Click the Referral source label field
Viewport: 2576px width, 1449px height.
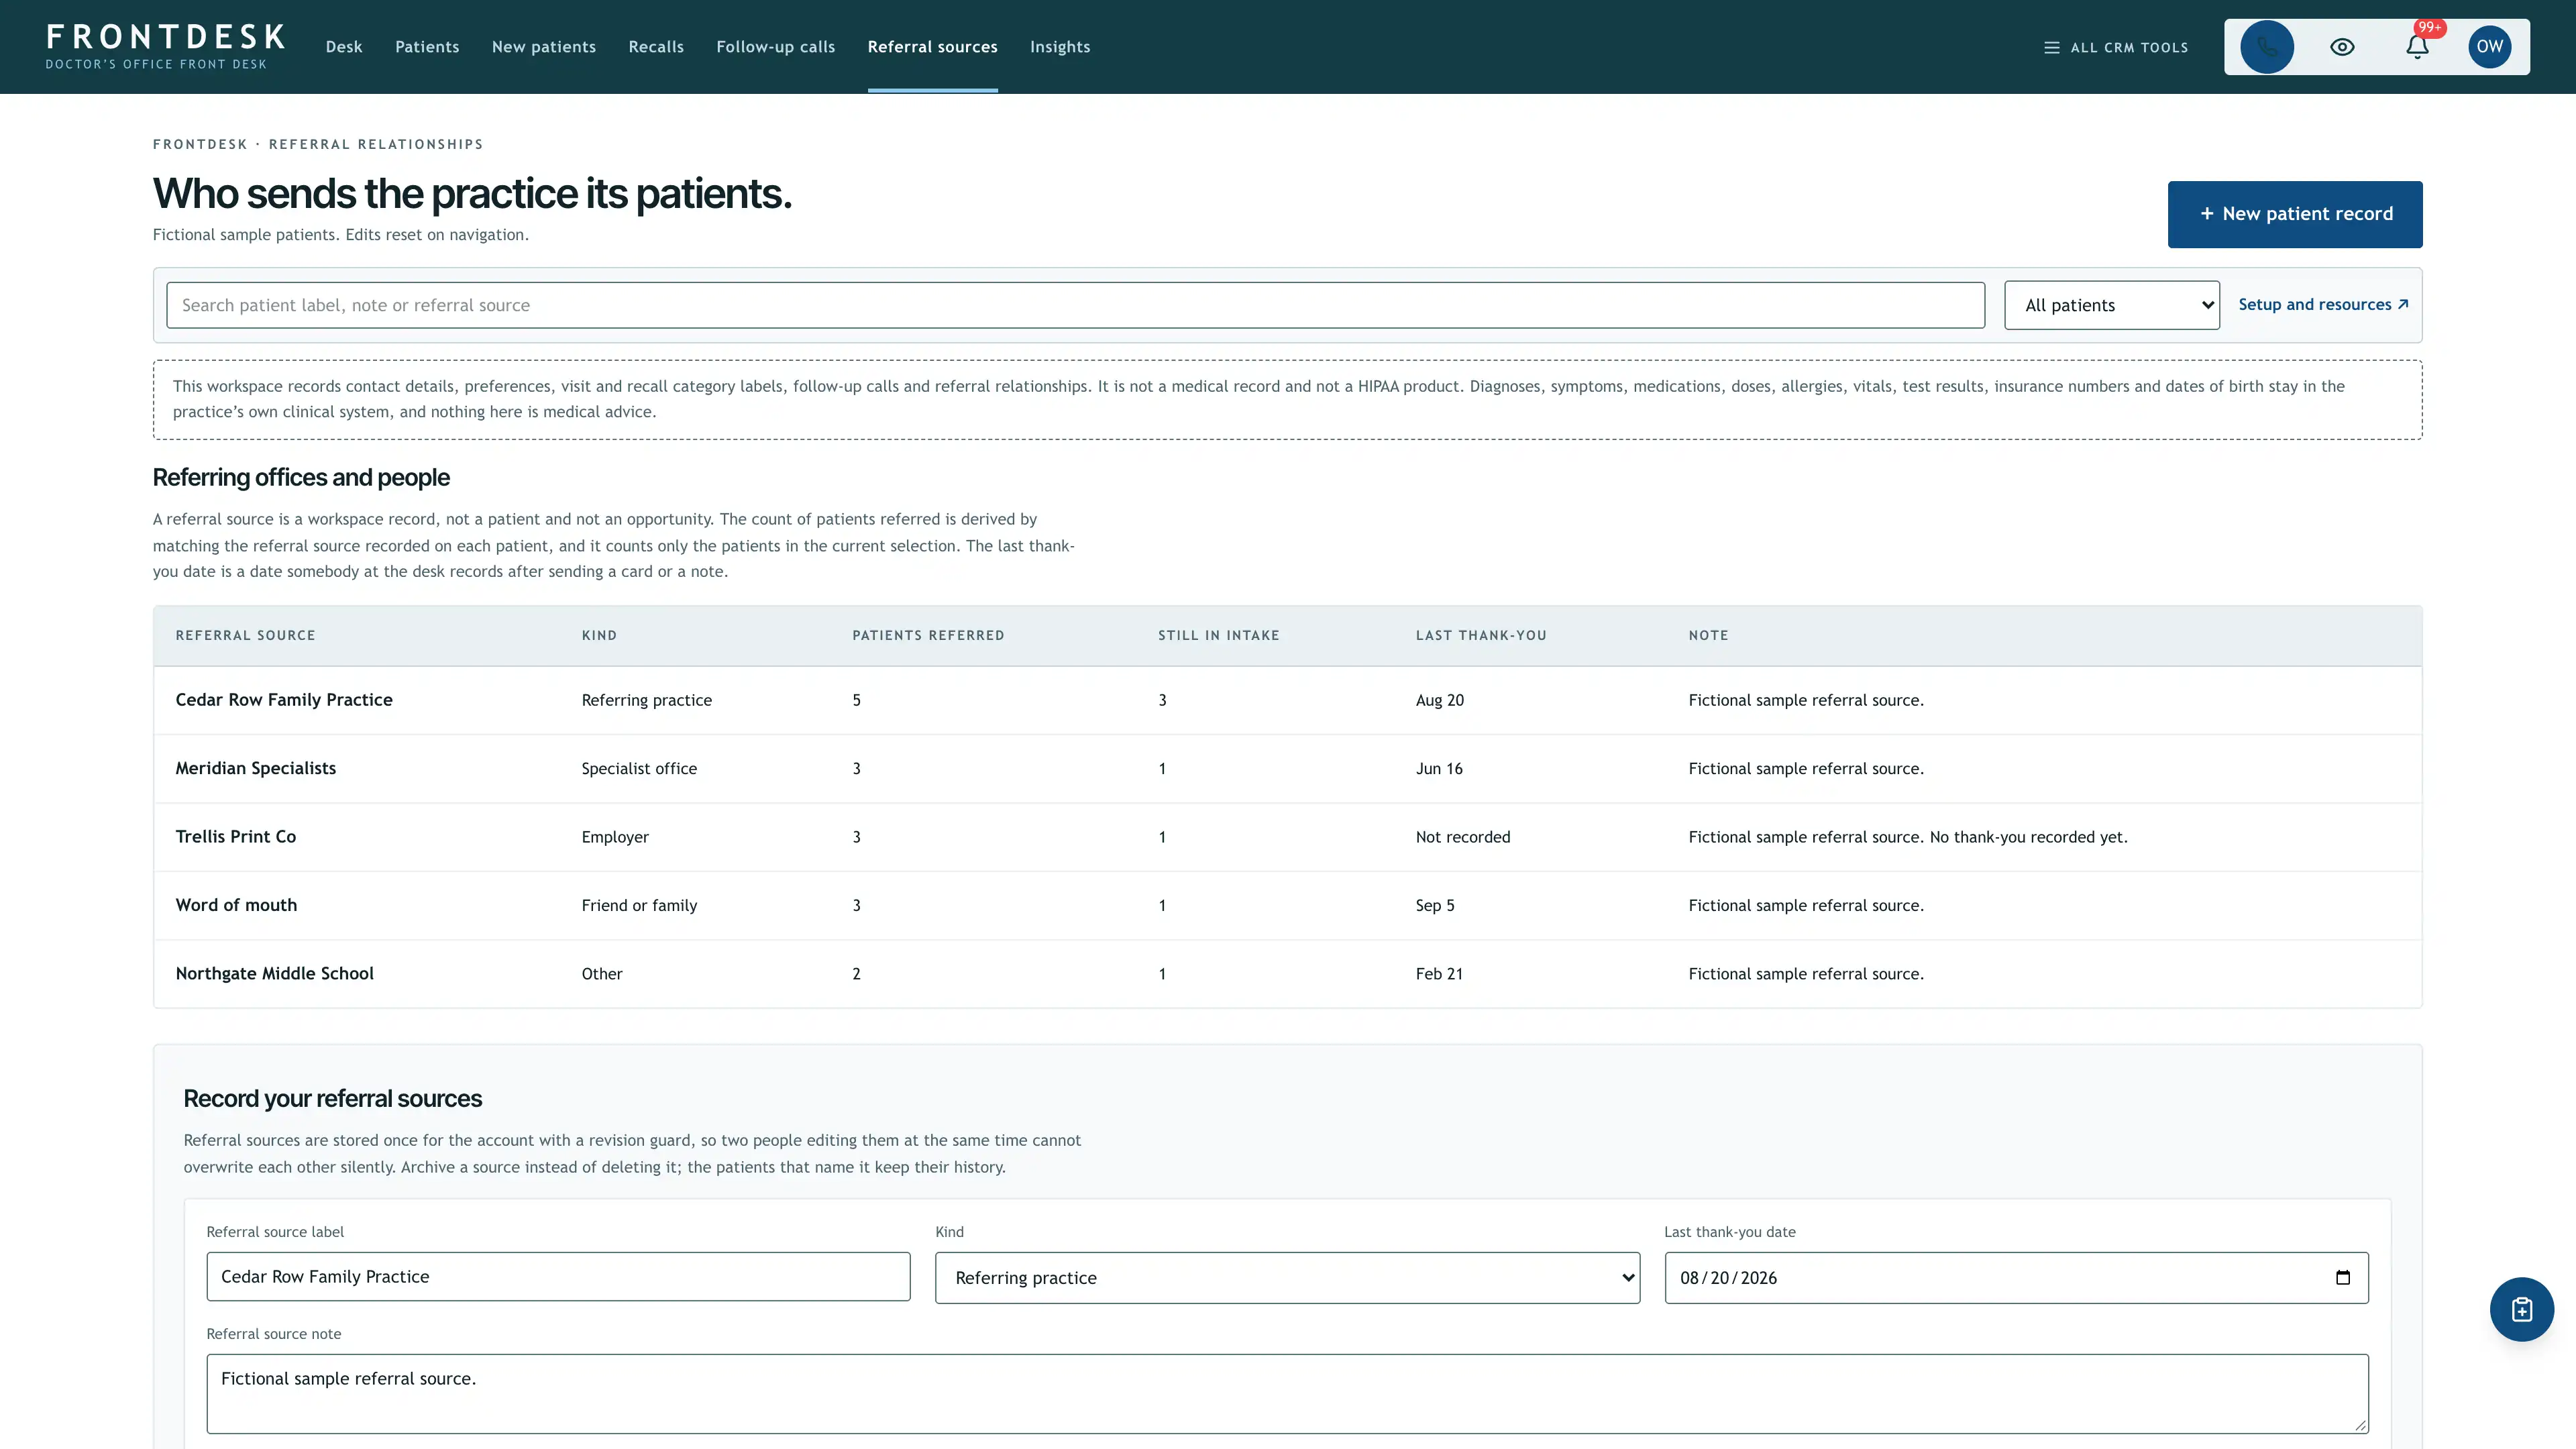pos(558,1277)
